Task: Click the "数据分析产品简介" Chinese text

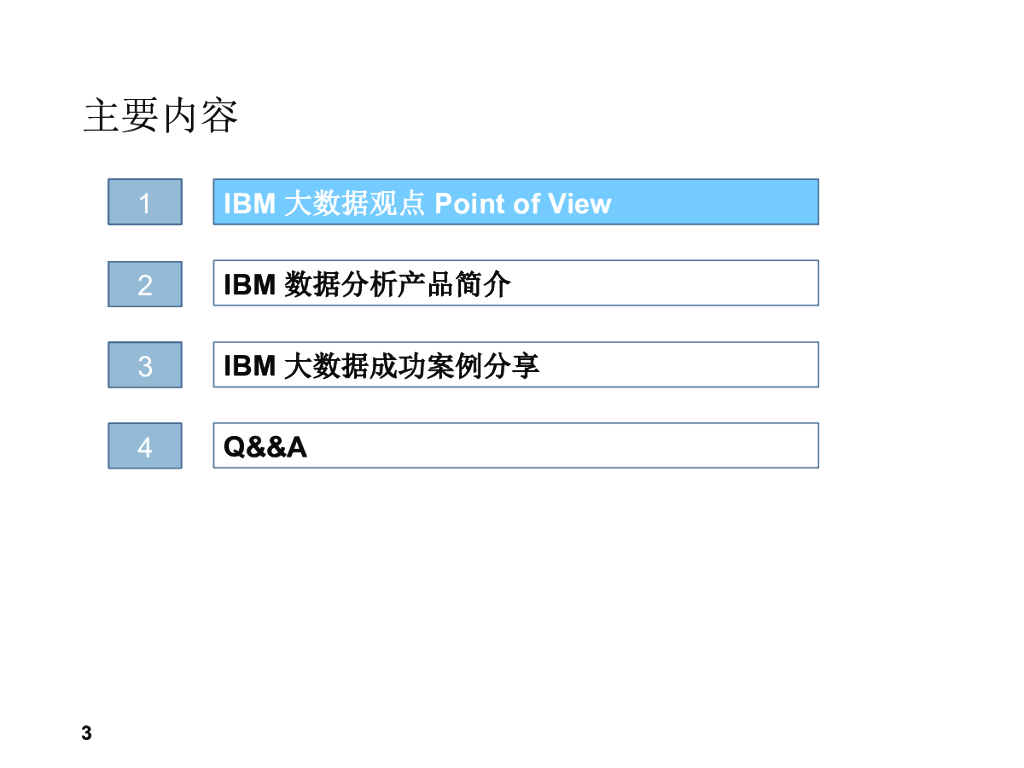Action: [x=397, y=285]
